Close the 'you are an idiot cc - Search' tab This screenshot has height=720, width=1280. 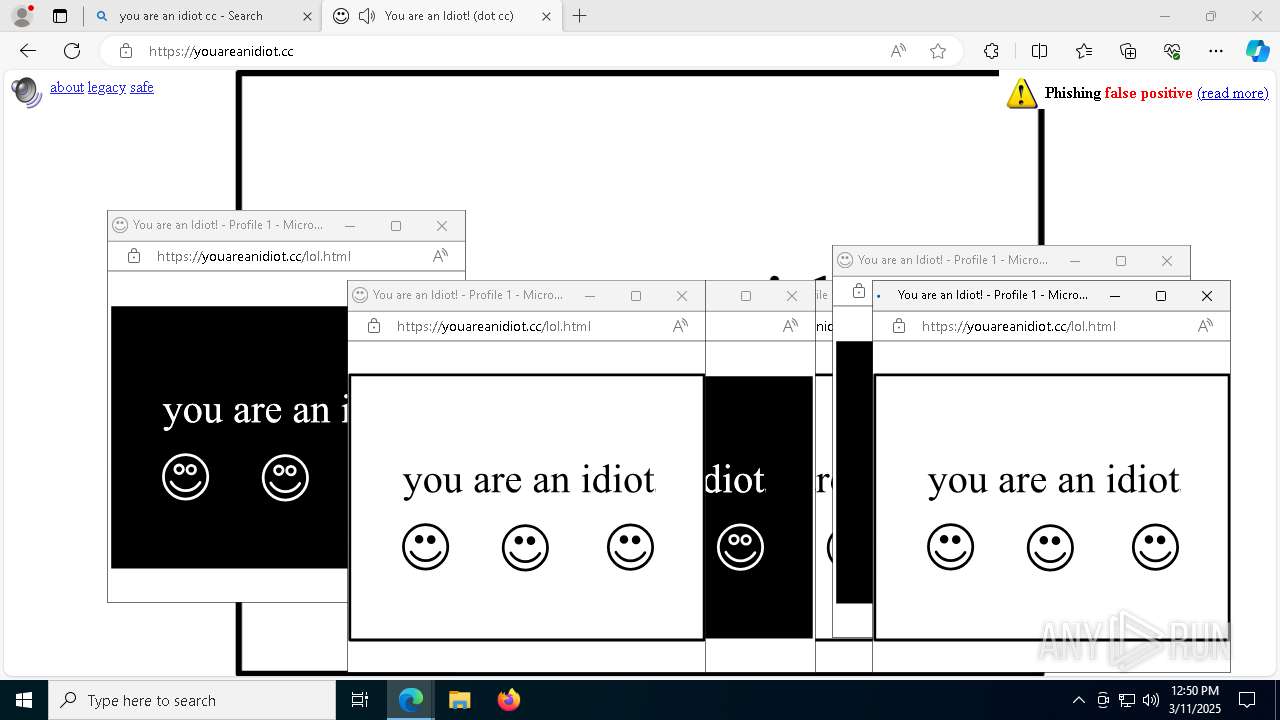click(x=307, y=16)
